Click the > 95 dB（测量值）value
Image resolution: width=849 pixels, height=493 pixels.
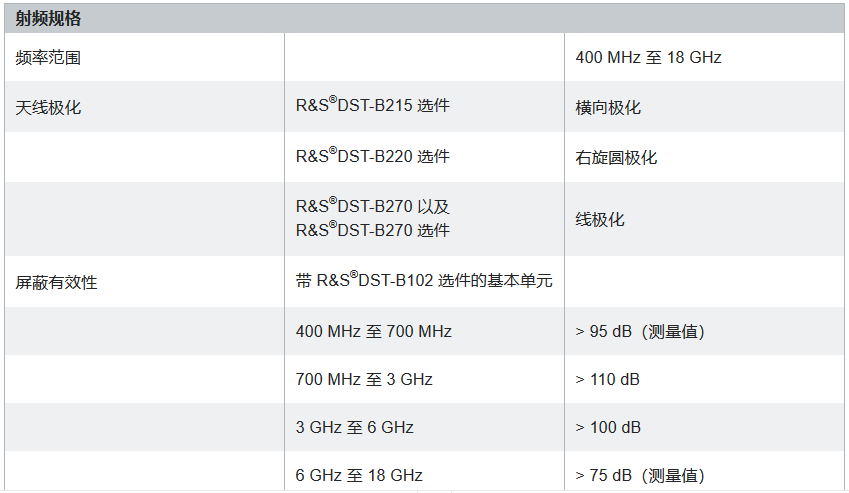tap(639, 331)
